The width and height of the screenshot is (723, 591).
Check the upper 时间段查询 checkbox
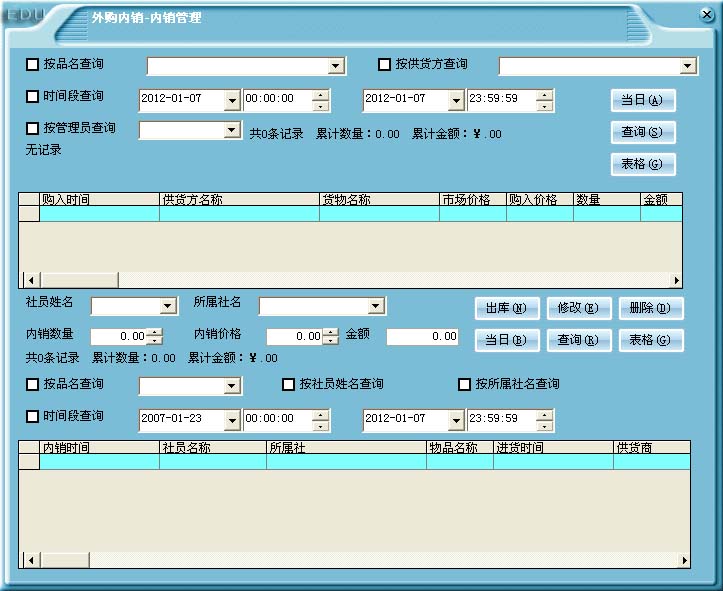point(32,97)
